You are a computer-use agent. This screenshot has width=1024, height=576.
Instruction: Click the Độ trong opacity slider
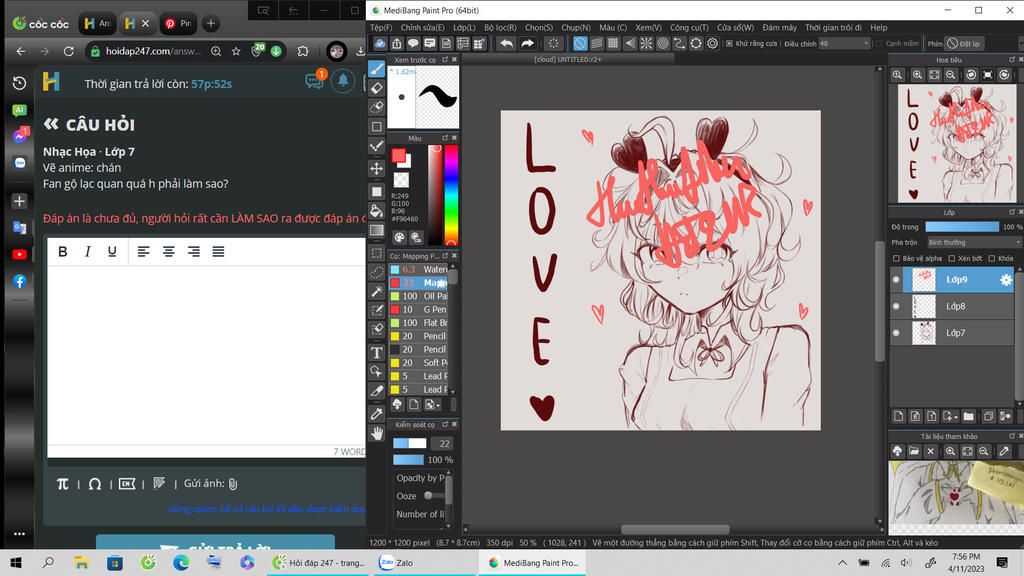pos(962,227)
